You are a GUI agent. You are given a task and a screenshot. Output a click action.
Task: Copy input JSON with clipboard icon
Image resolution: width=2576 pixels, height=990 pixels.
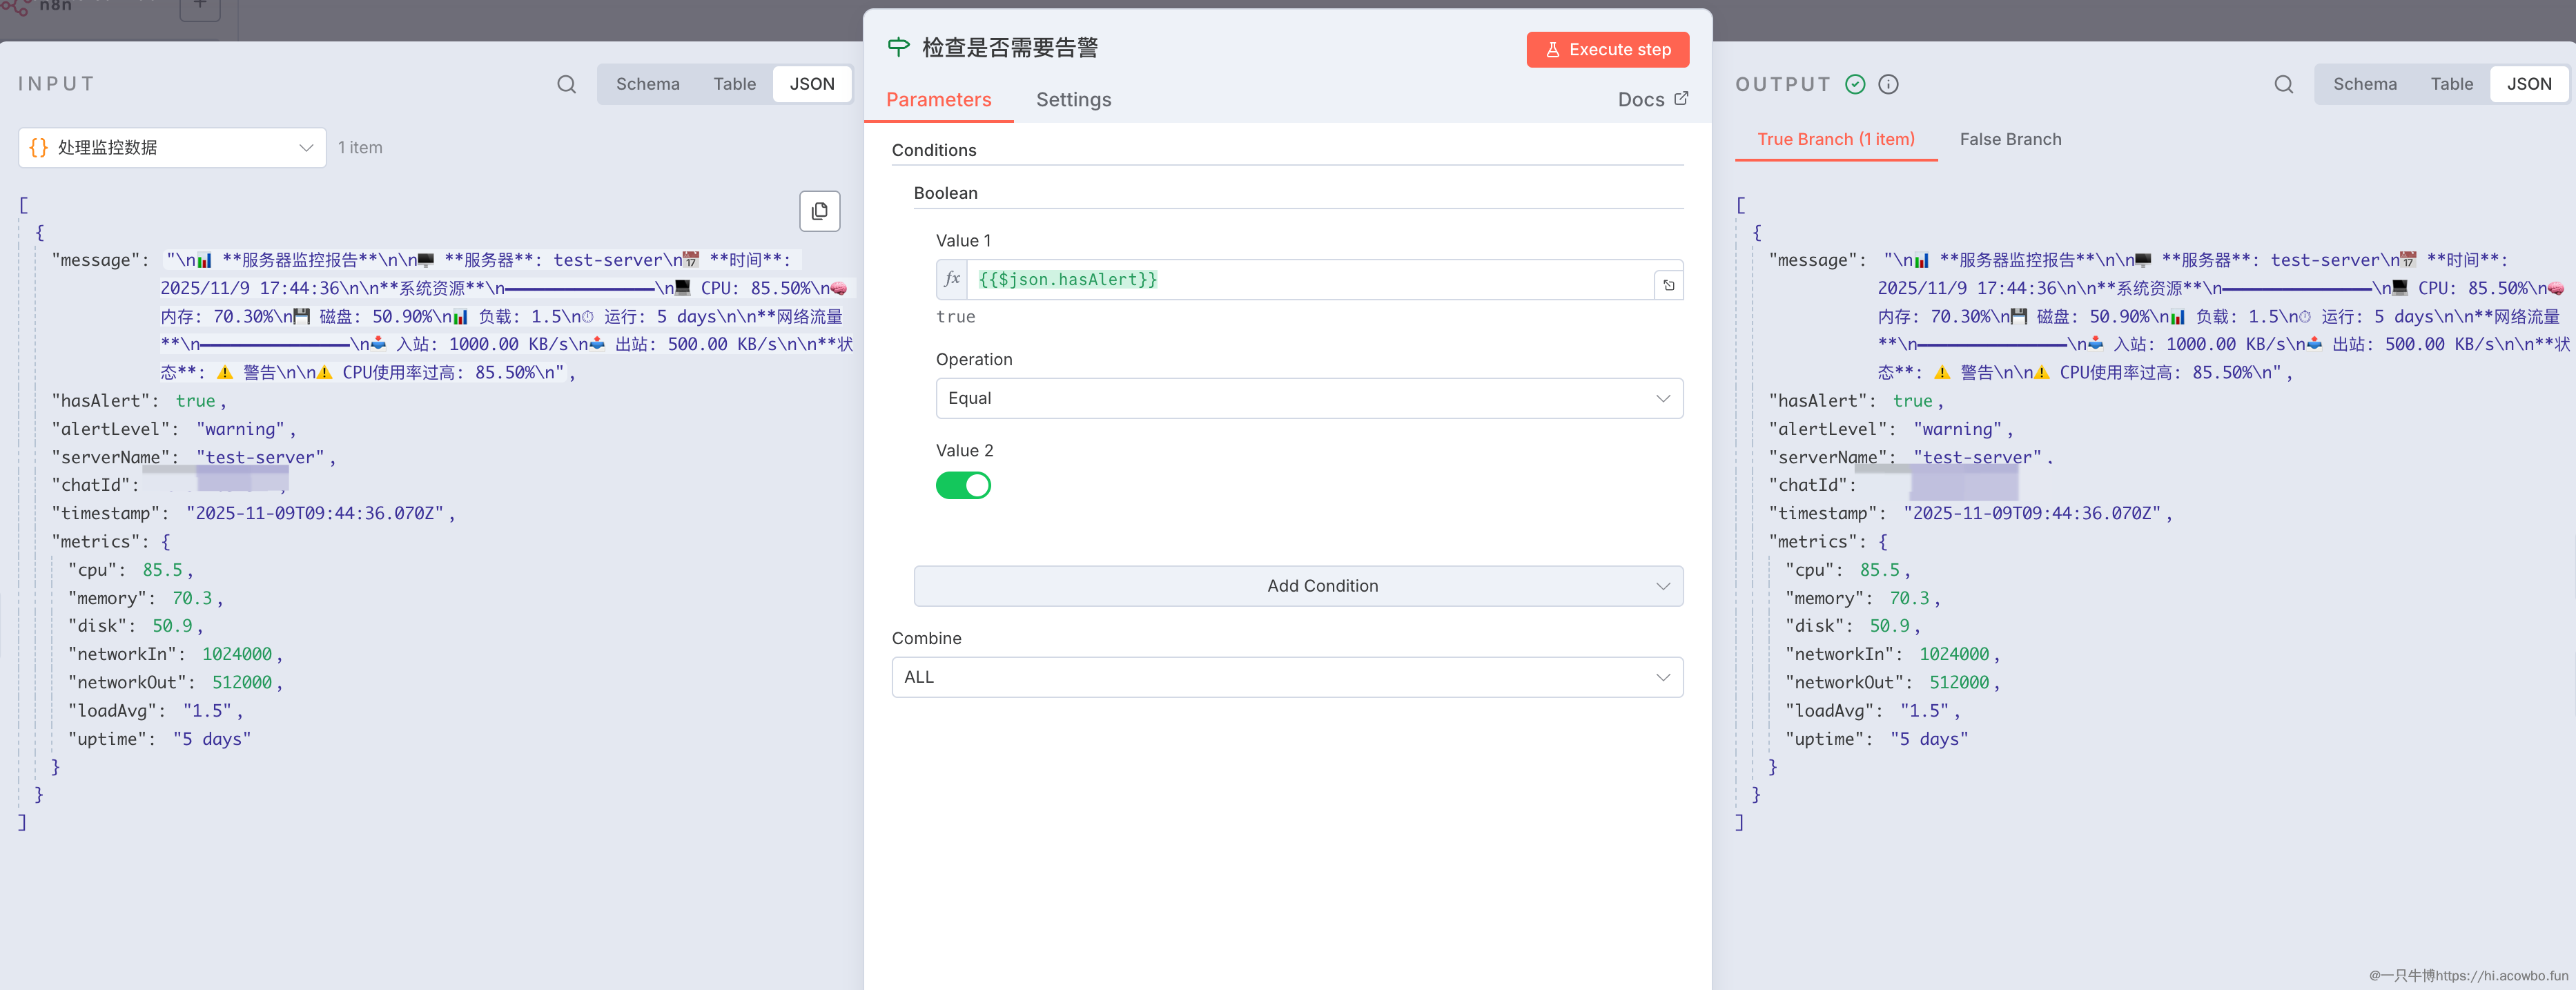pos(819,211)
